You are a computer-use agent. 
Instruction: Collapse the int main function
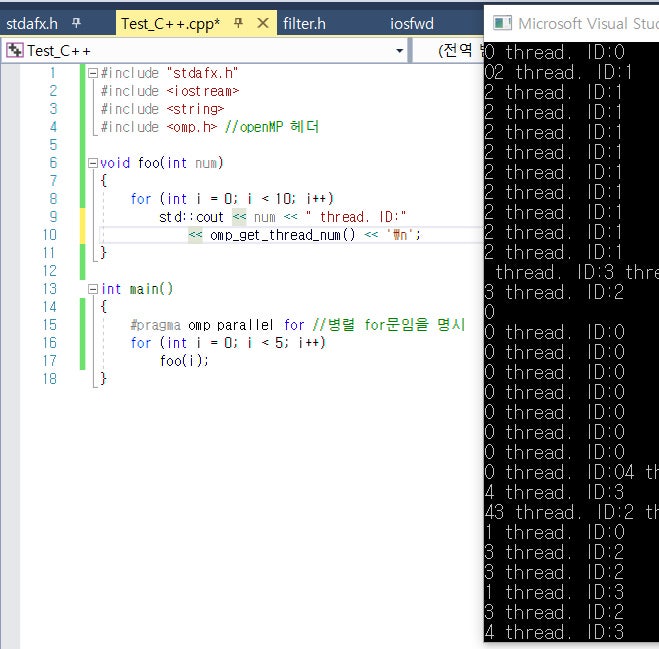point(92,289)
